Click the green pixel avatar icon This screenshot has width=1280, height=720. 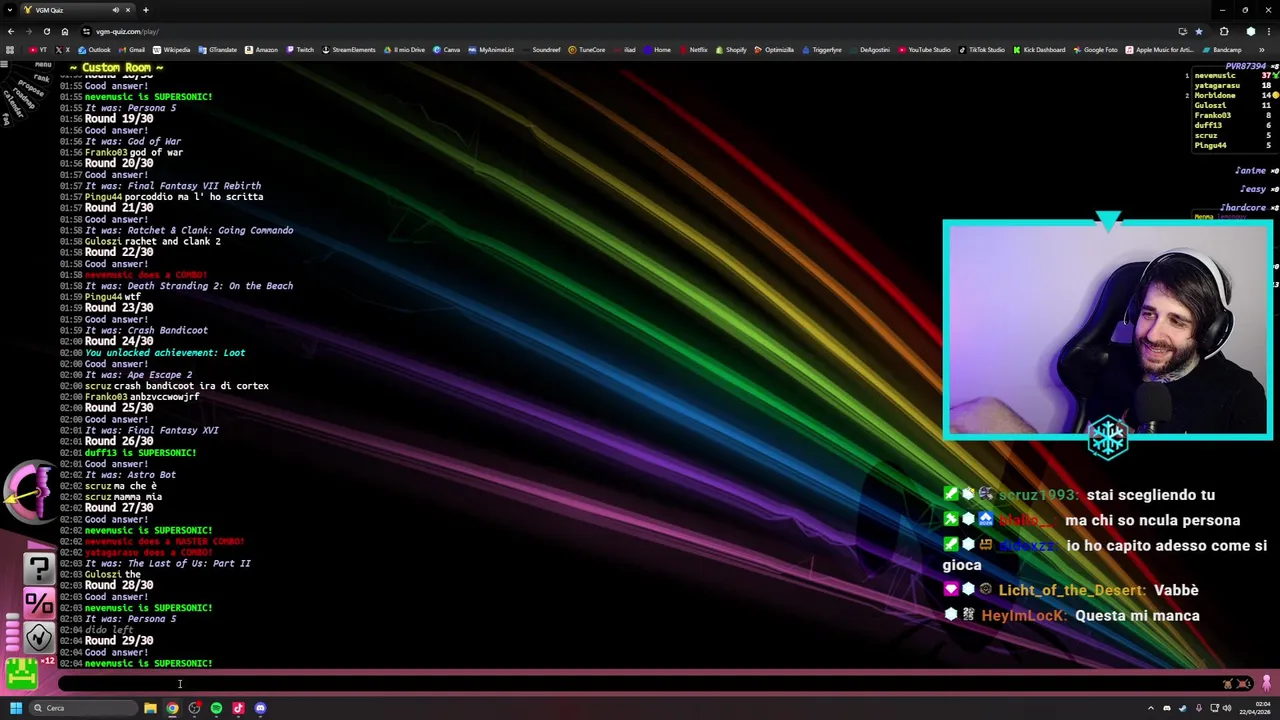21,675
